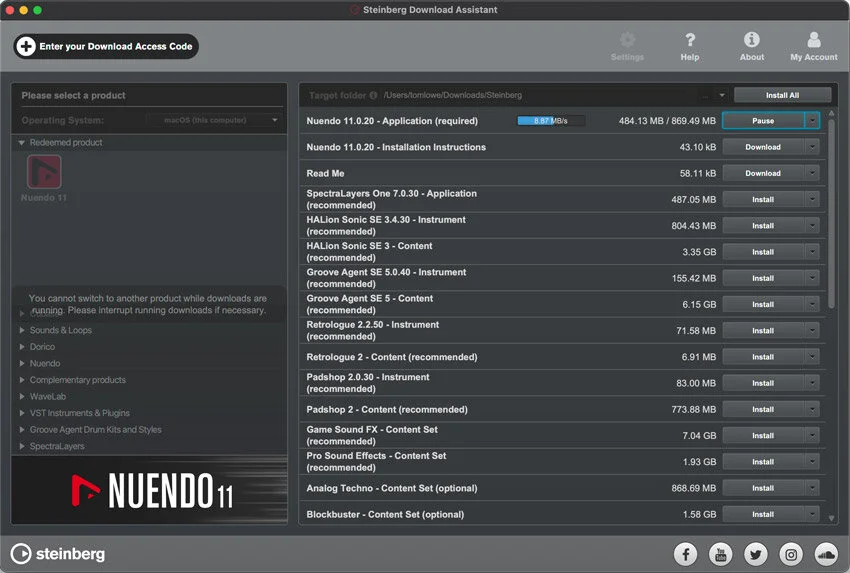Install Padshop 2 Content

[x=763, y=409]
